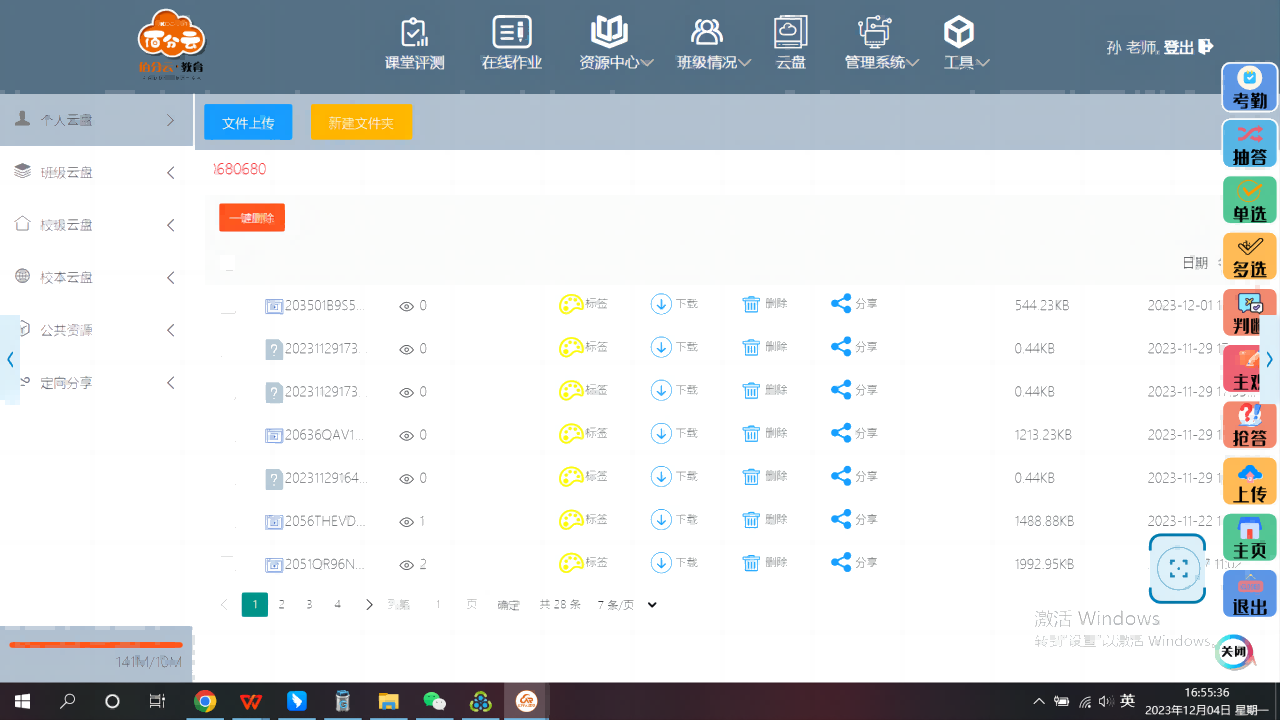The width and height of the screenshot is (1280, 720).
Task: Open the 考勤 attendance tool
Action: [1249, 88]
